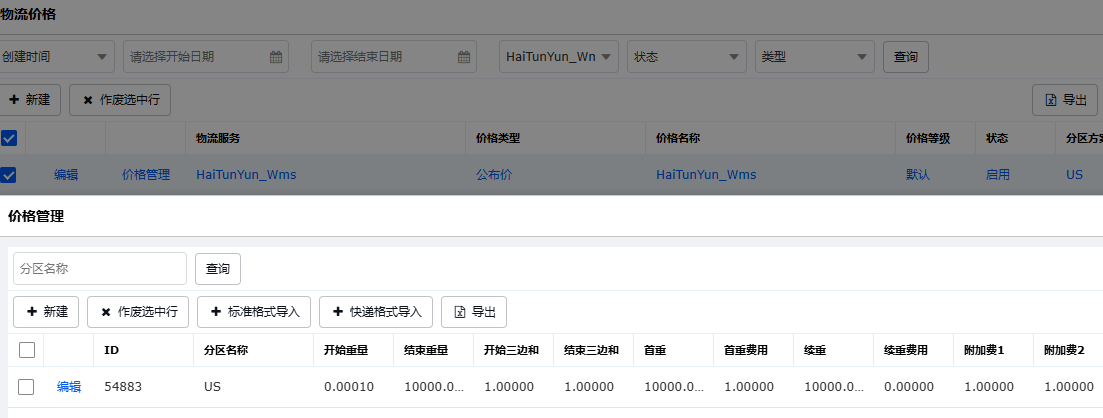Click 结束重量 column header
This screenshot has height=418, width=1103.
tap(426, 350)
